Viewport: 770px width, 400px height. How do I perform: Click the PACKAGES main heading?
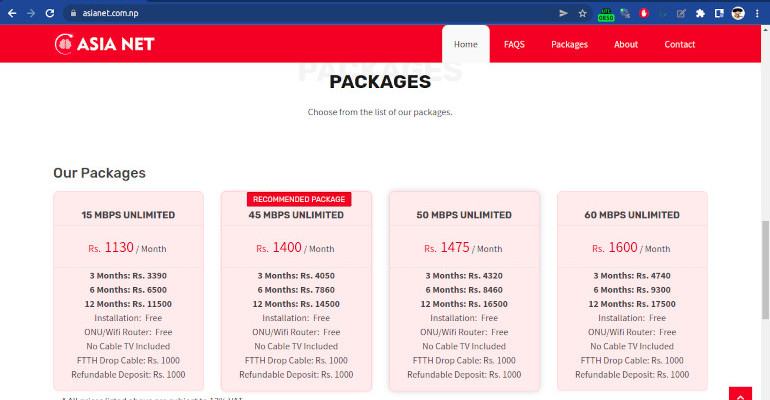[380, 81]
